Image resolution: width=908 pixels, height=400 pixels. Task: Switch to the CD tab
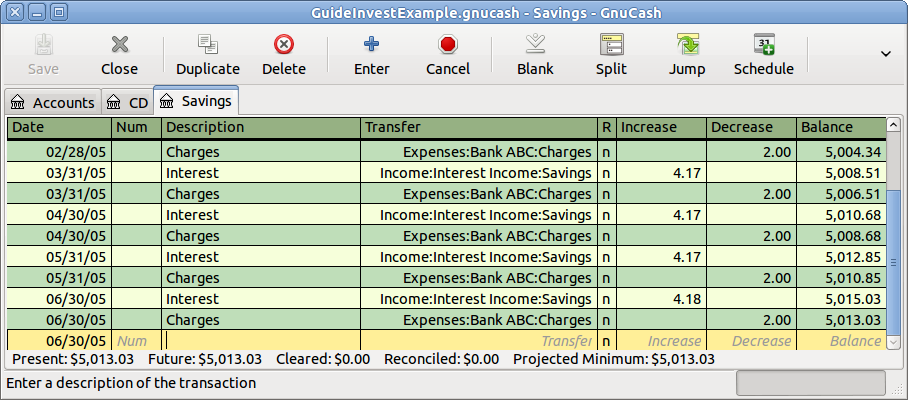pyautogui.click(x=128, y=103)
